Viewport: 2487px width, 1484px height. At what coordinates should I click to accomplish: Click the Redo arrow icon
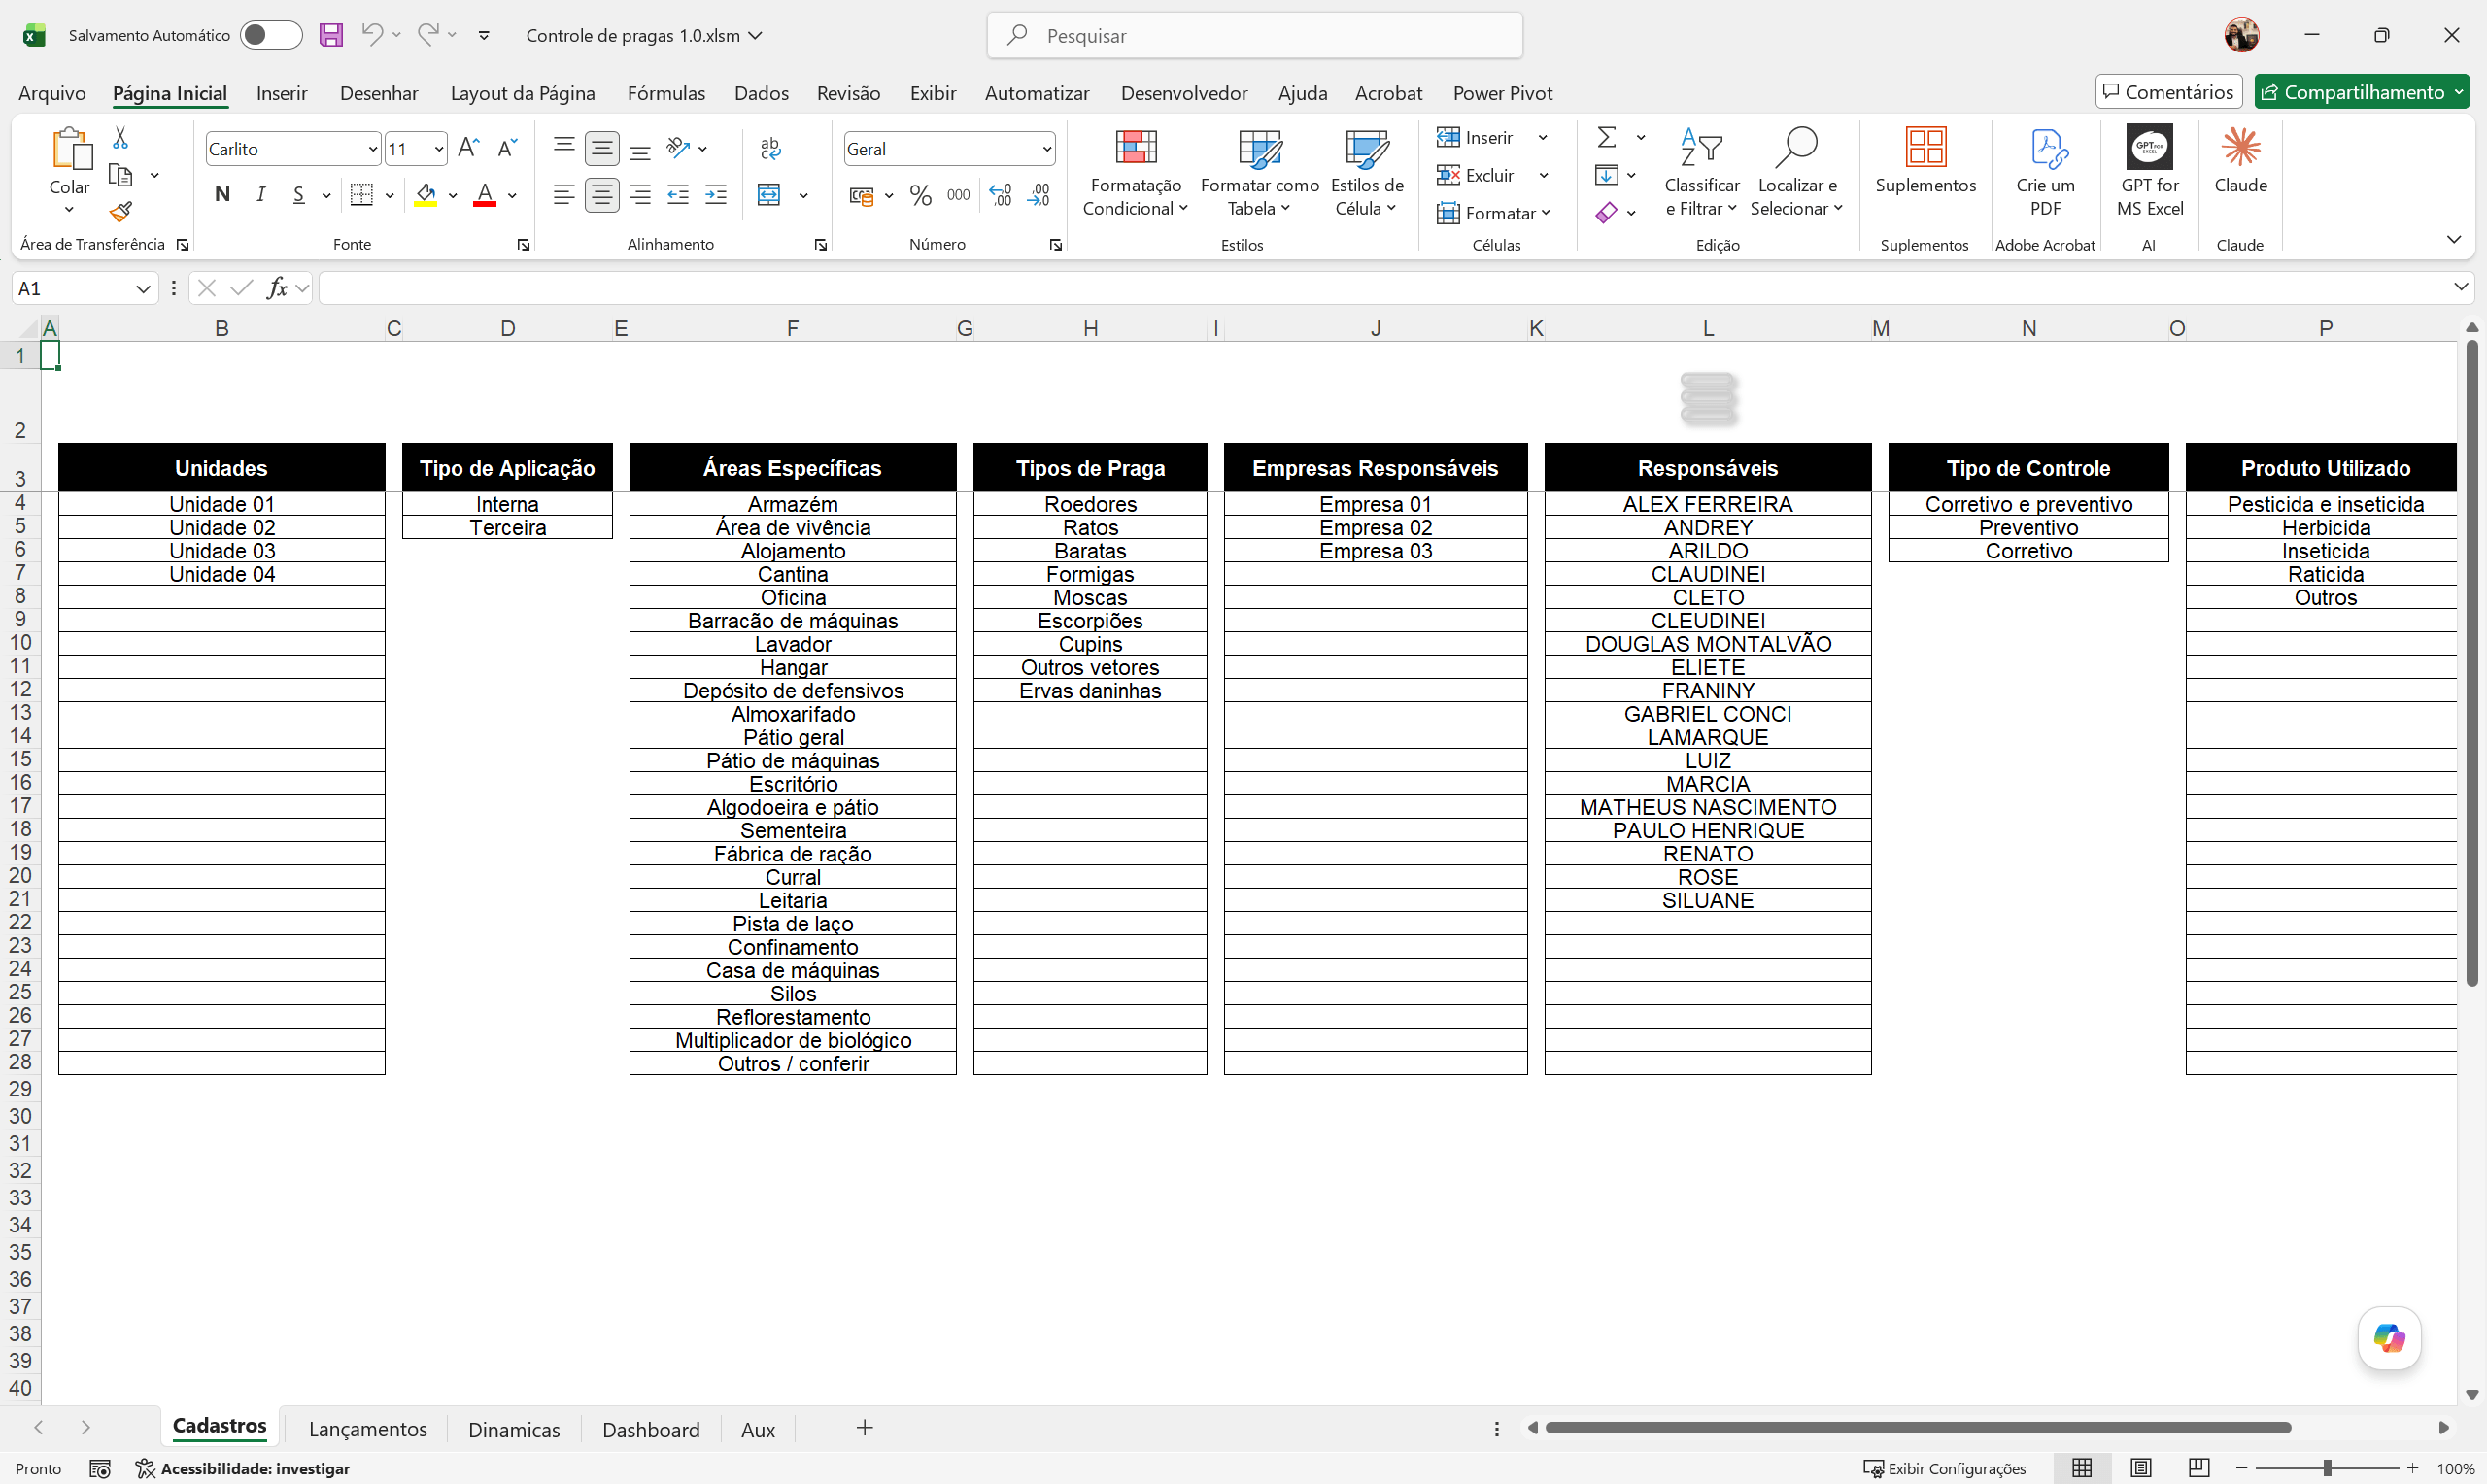coord(428,35)
